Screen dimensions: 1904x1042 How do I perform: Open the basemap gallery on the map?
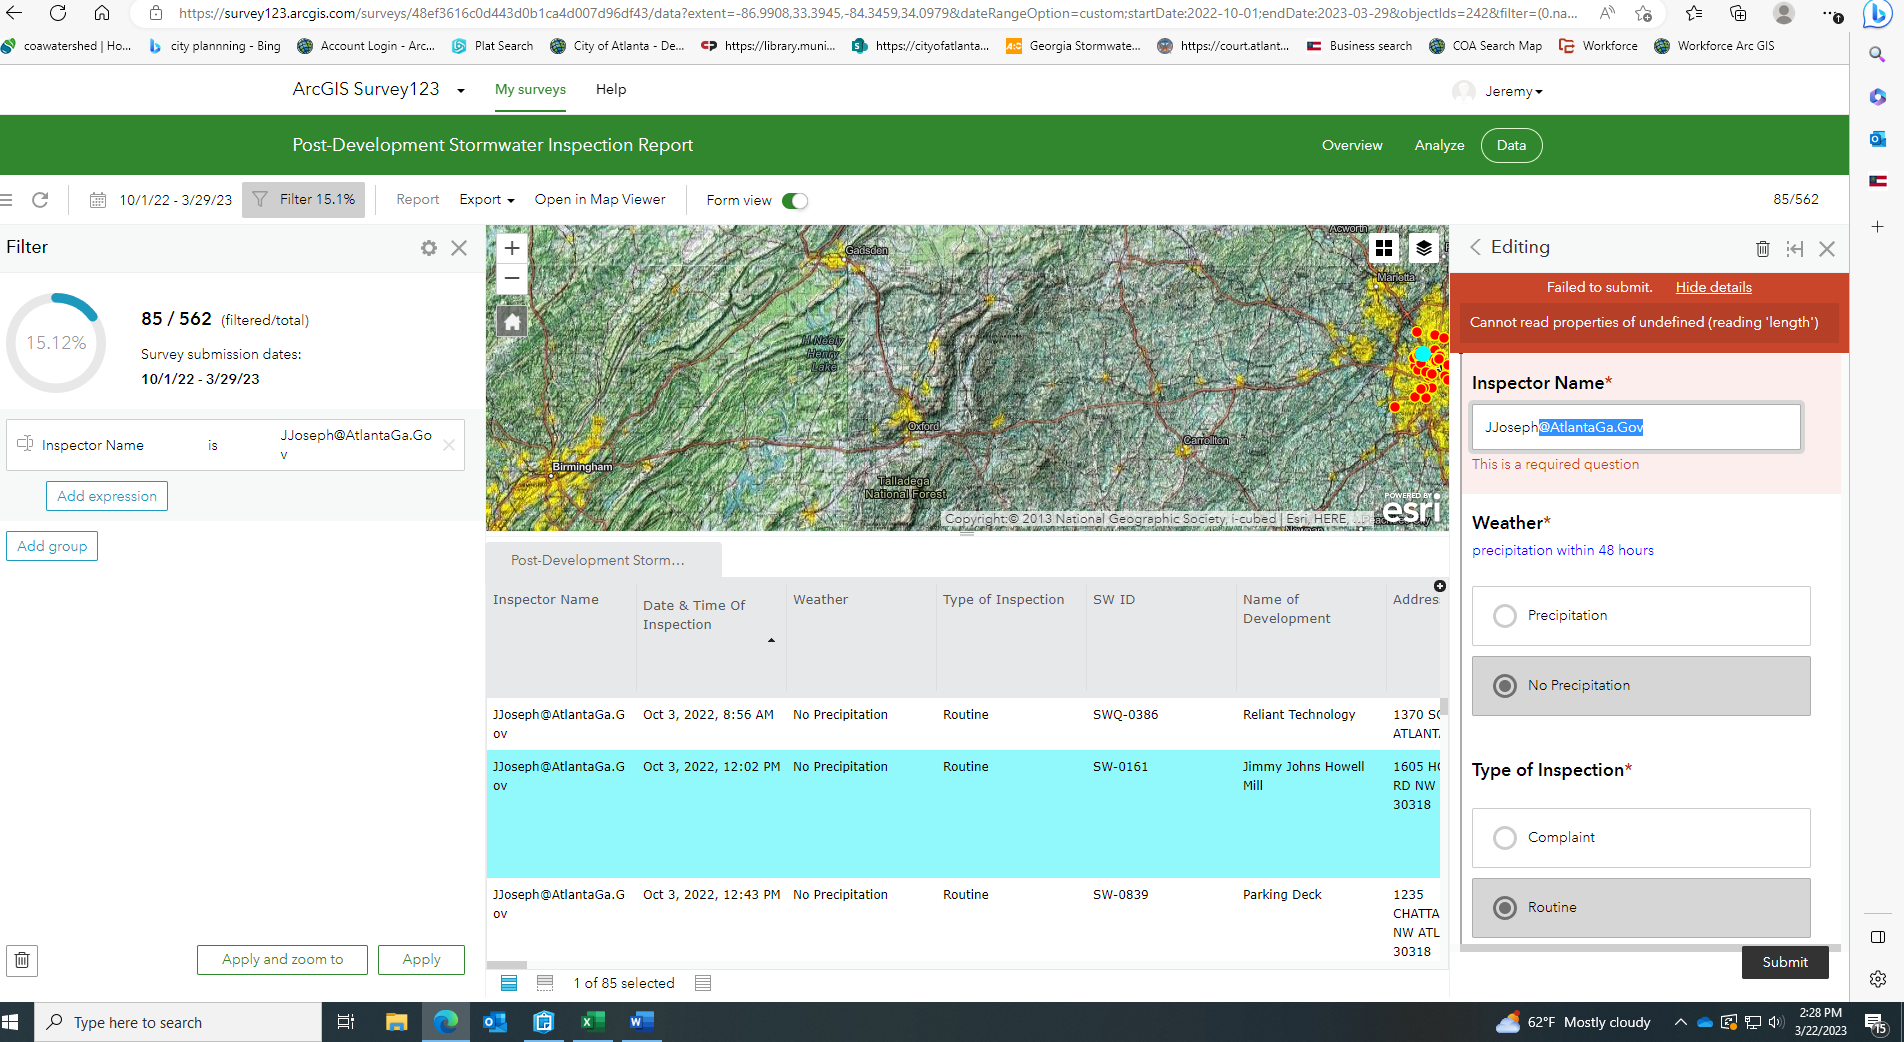1385,247
